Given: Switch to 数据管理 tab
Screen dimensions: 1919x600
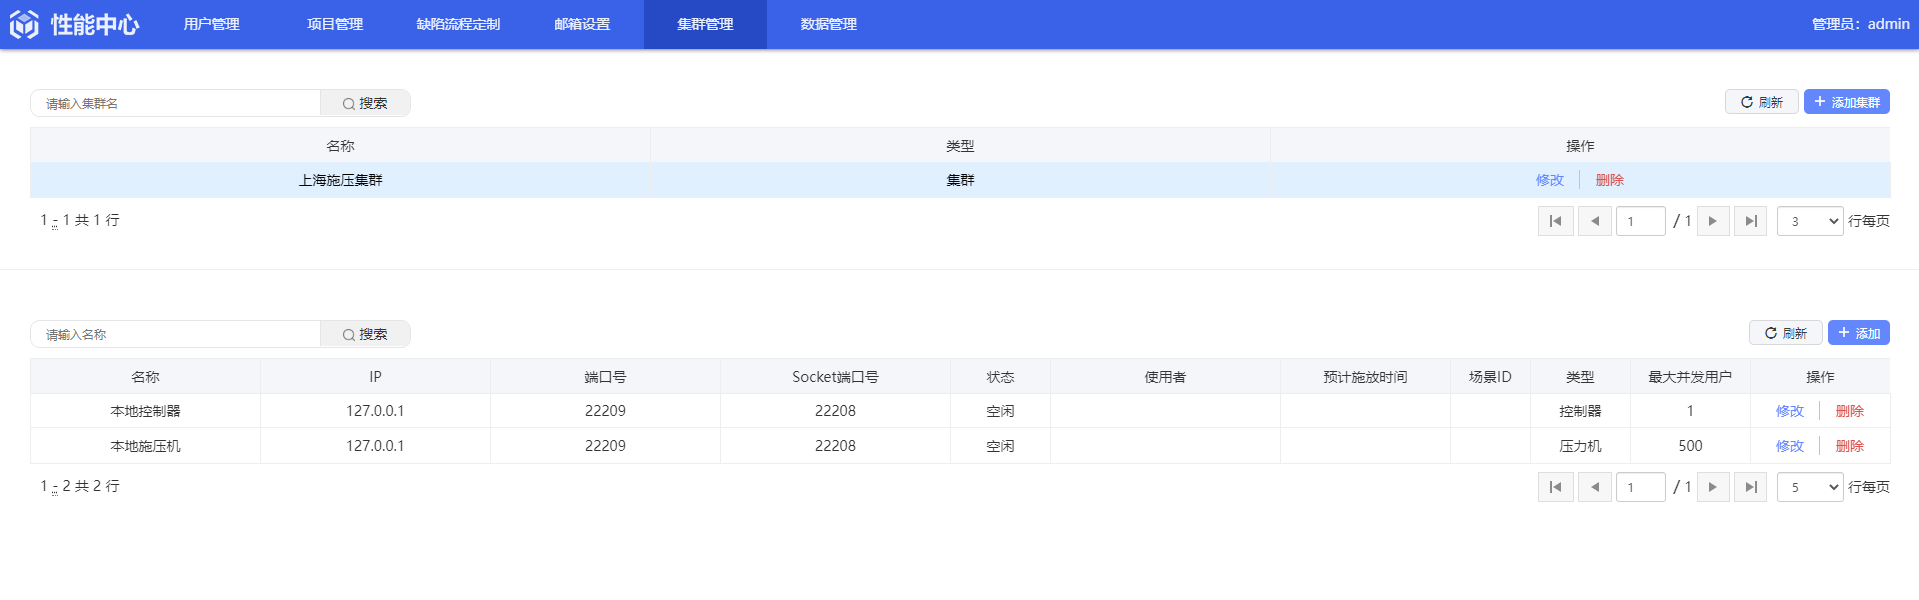Looking at the screenshot, I should 828,24.
